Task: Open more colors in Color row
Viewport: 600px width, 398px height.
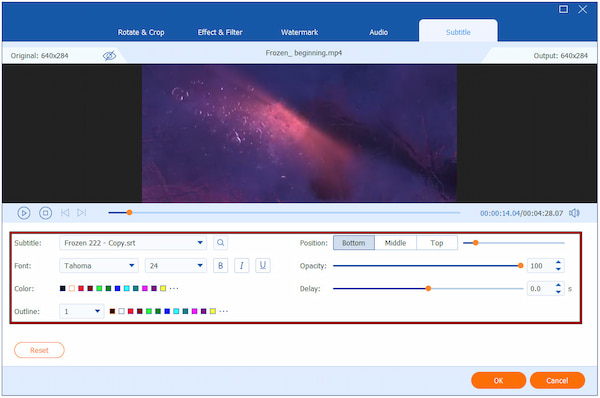Action: (x=174, y=289)
